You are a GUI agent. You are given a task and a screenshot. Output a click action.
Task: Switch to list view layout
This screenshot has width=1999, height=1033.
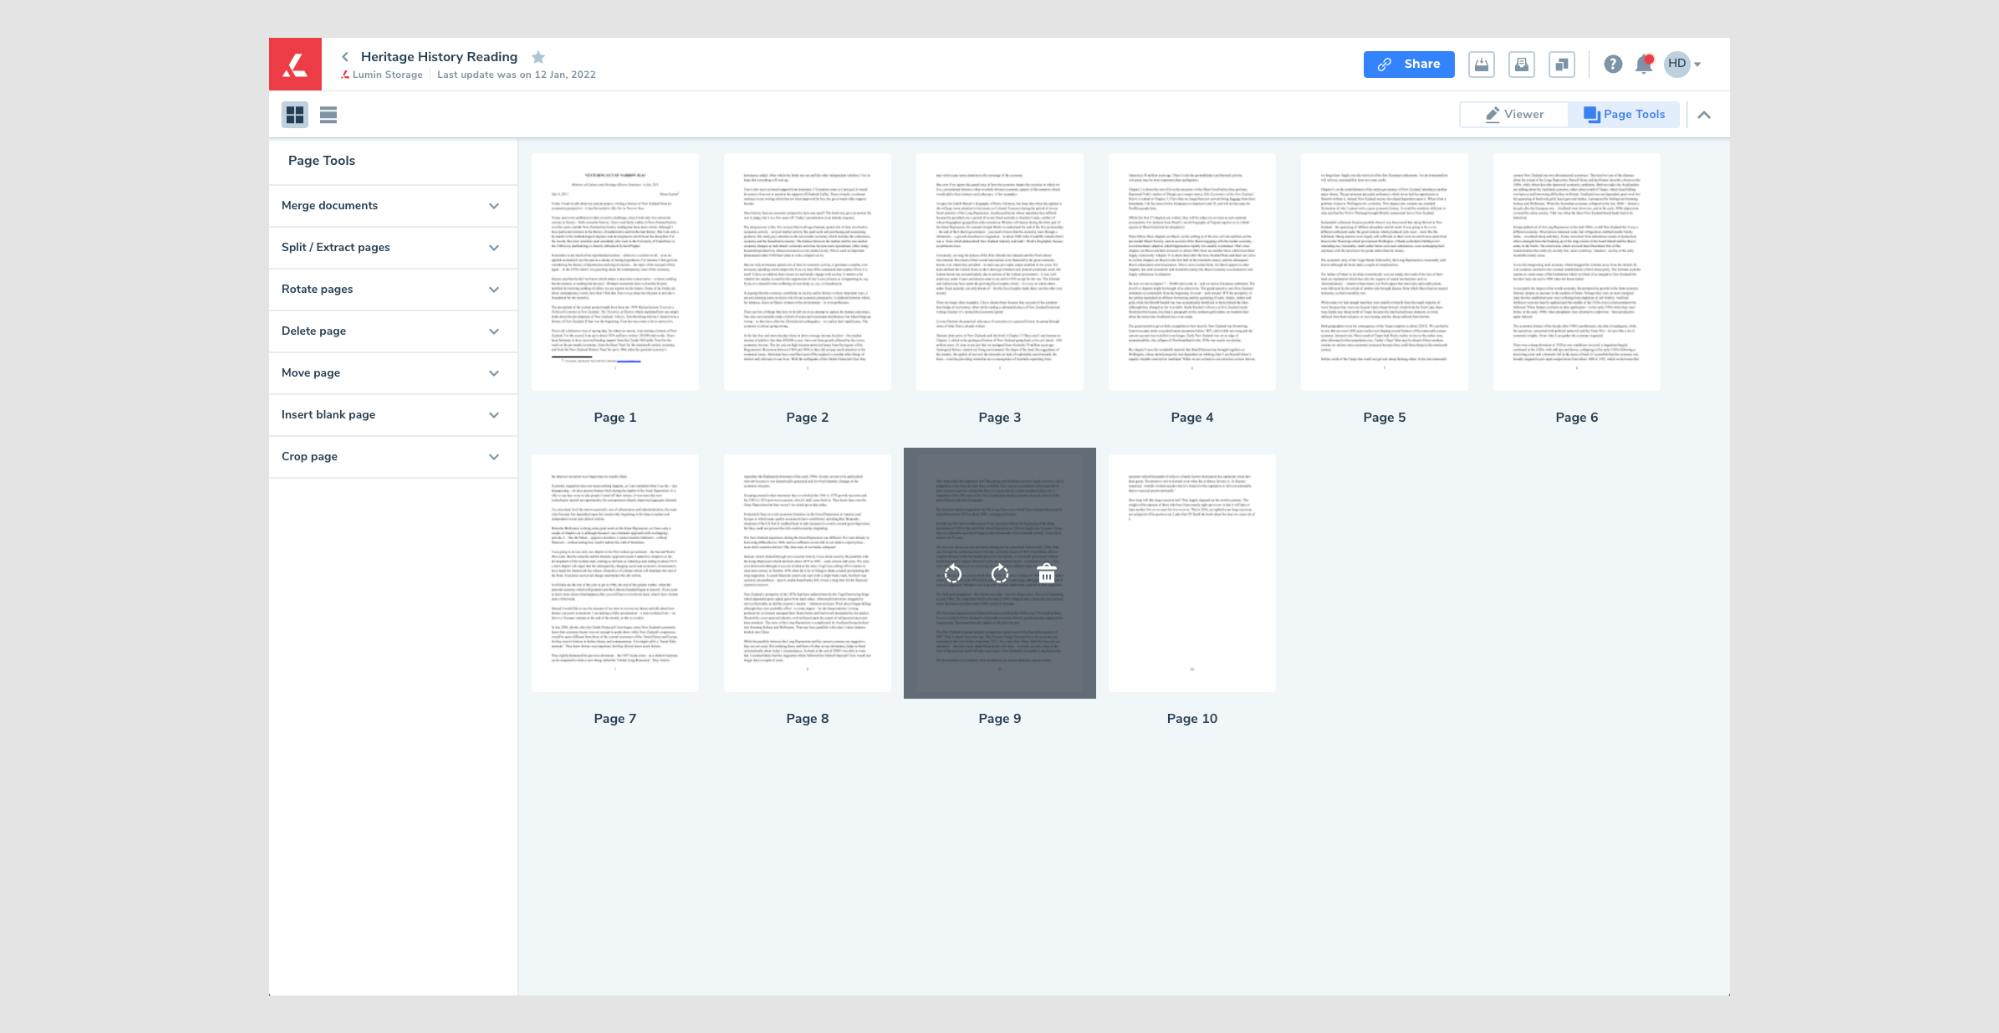[x=328, y=115]
